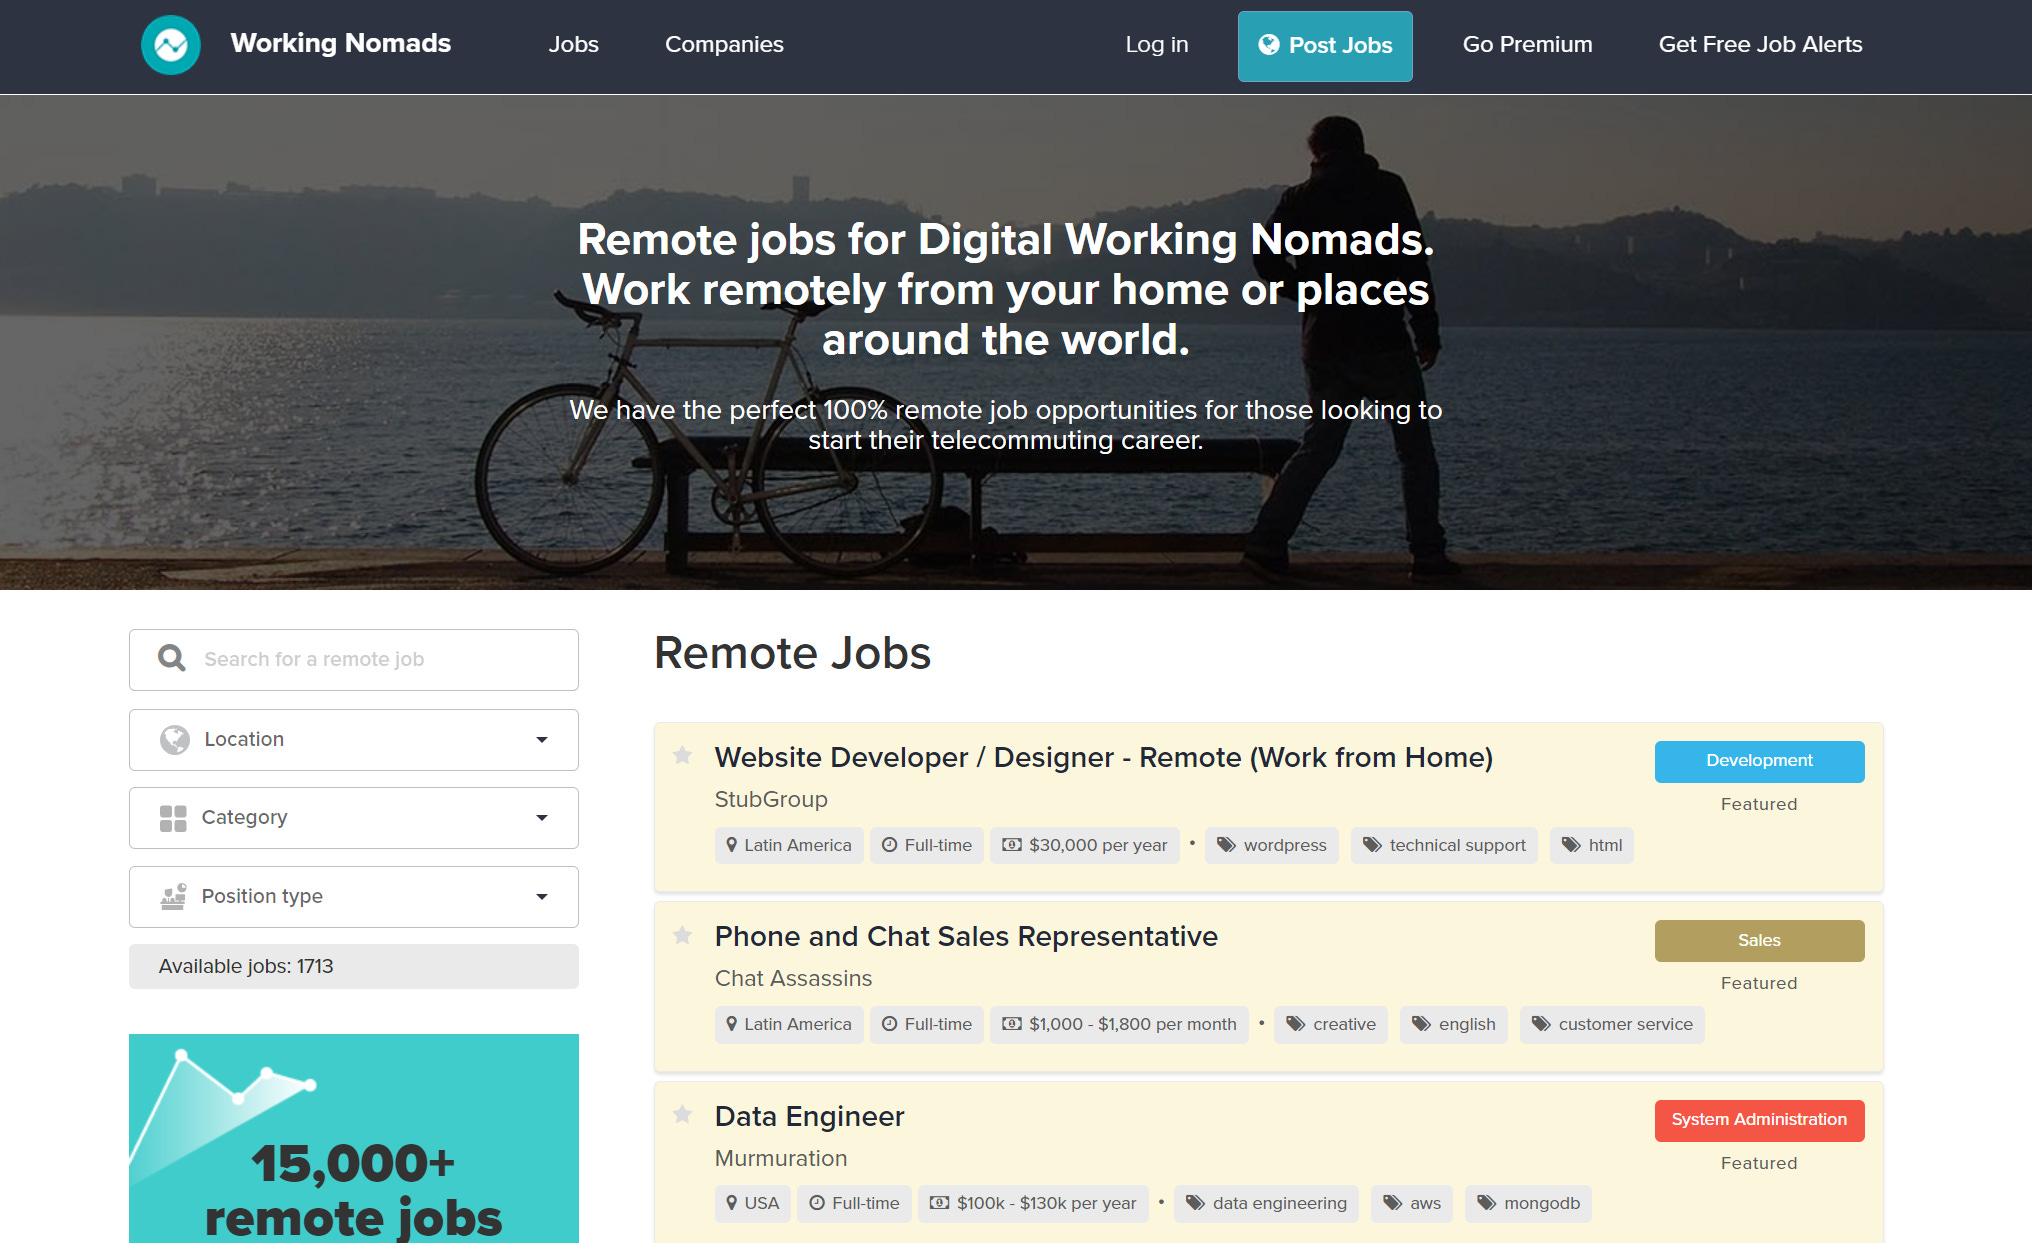The image size is (2032, 1243).
Task: Click the wordpress tag on StubGroup job
Action: tap(1272, 845)
